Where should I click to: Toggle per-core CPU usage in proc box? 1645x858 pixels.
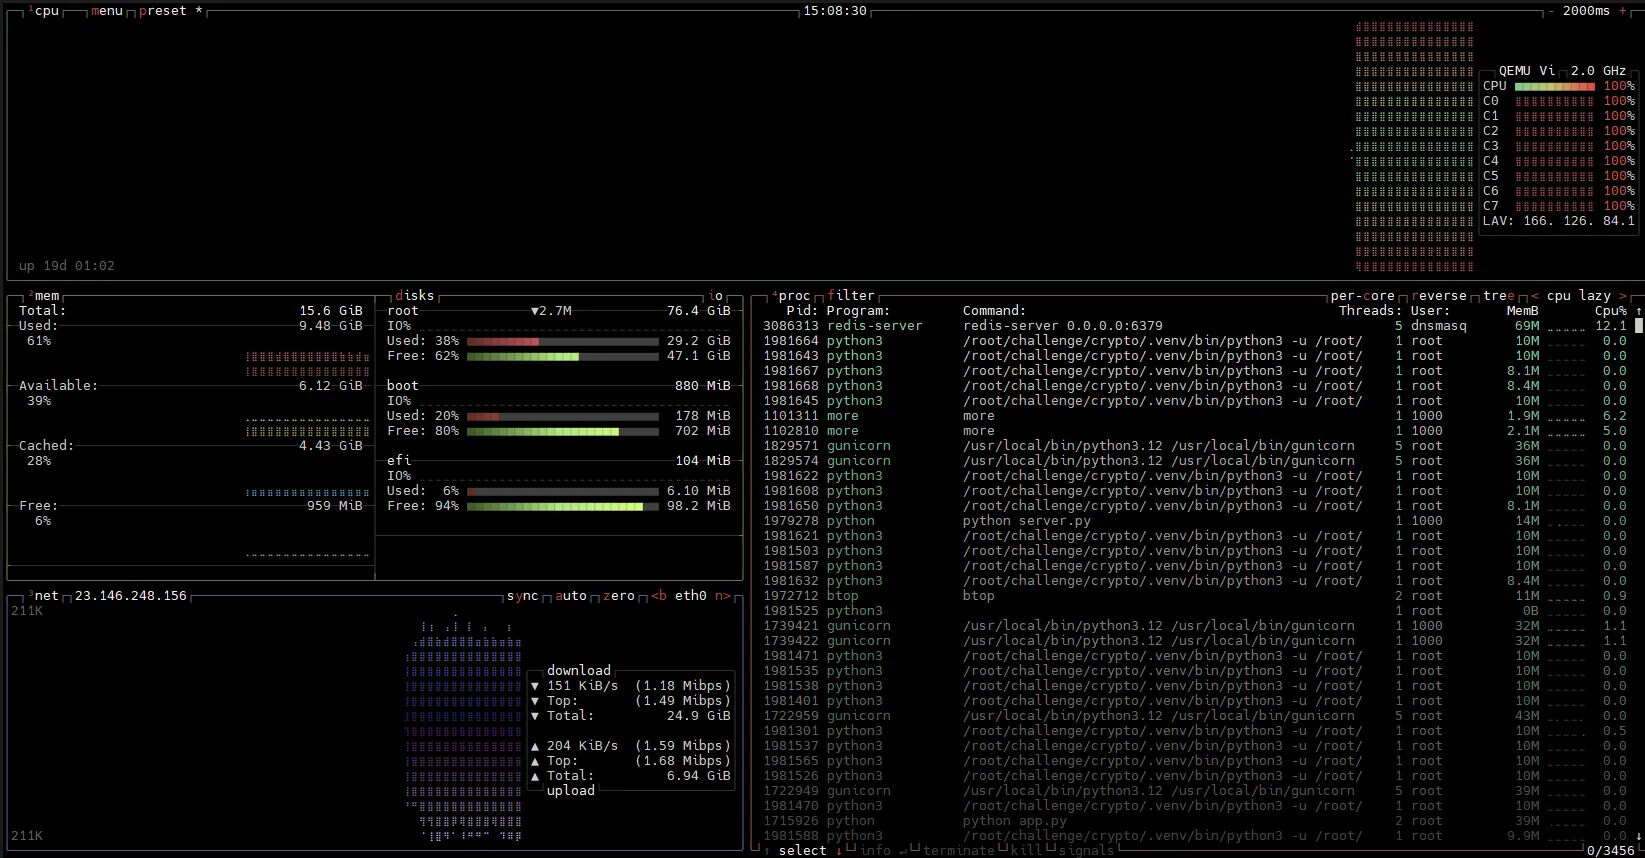1363,296
